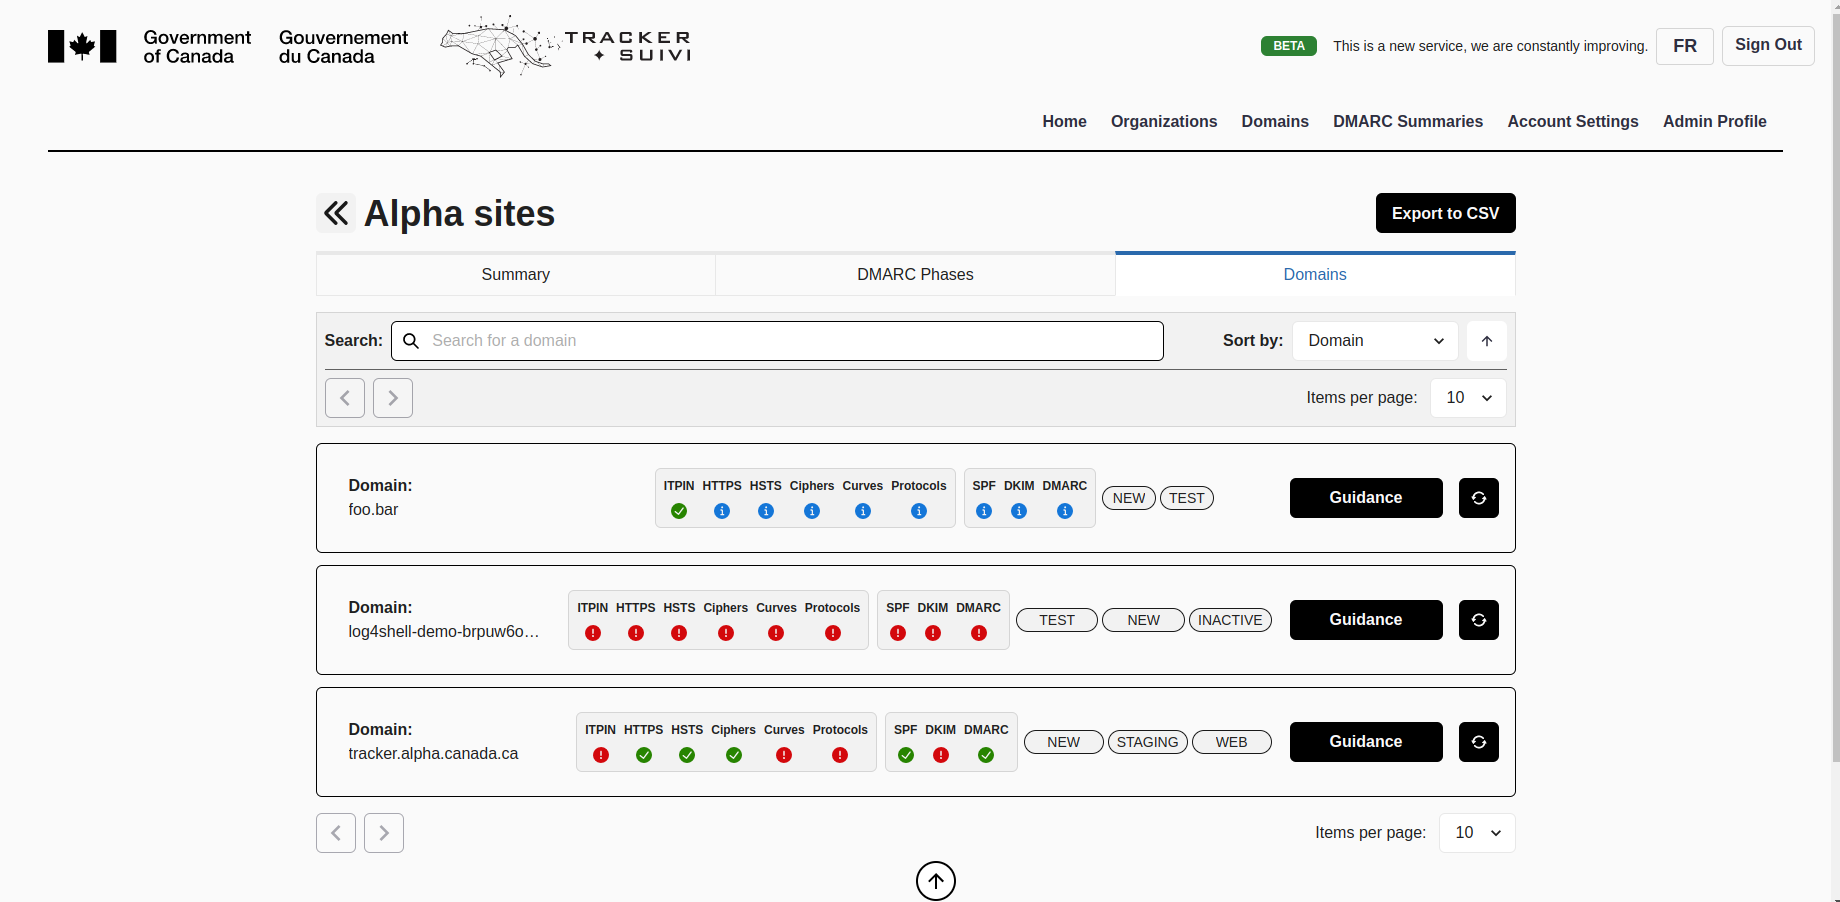The width and height of the screenshot is (1840, 902).
Task: Open bottom Items per page dropdown
Action: point(1477,833)
